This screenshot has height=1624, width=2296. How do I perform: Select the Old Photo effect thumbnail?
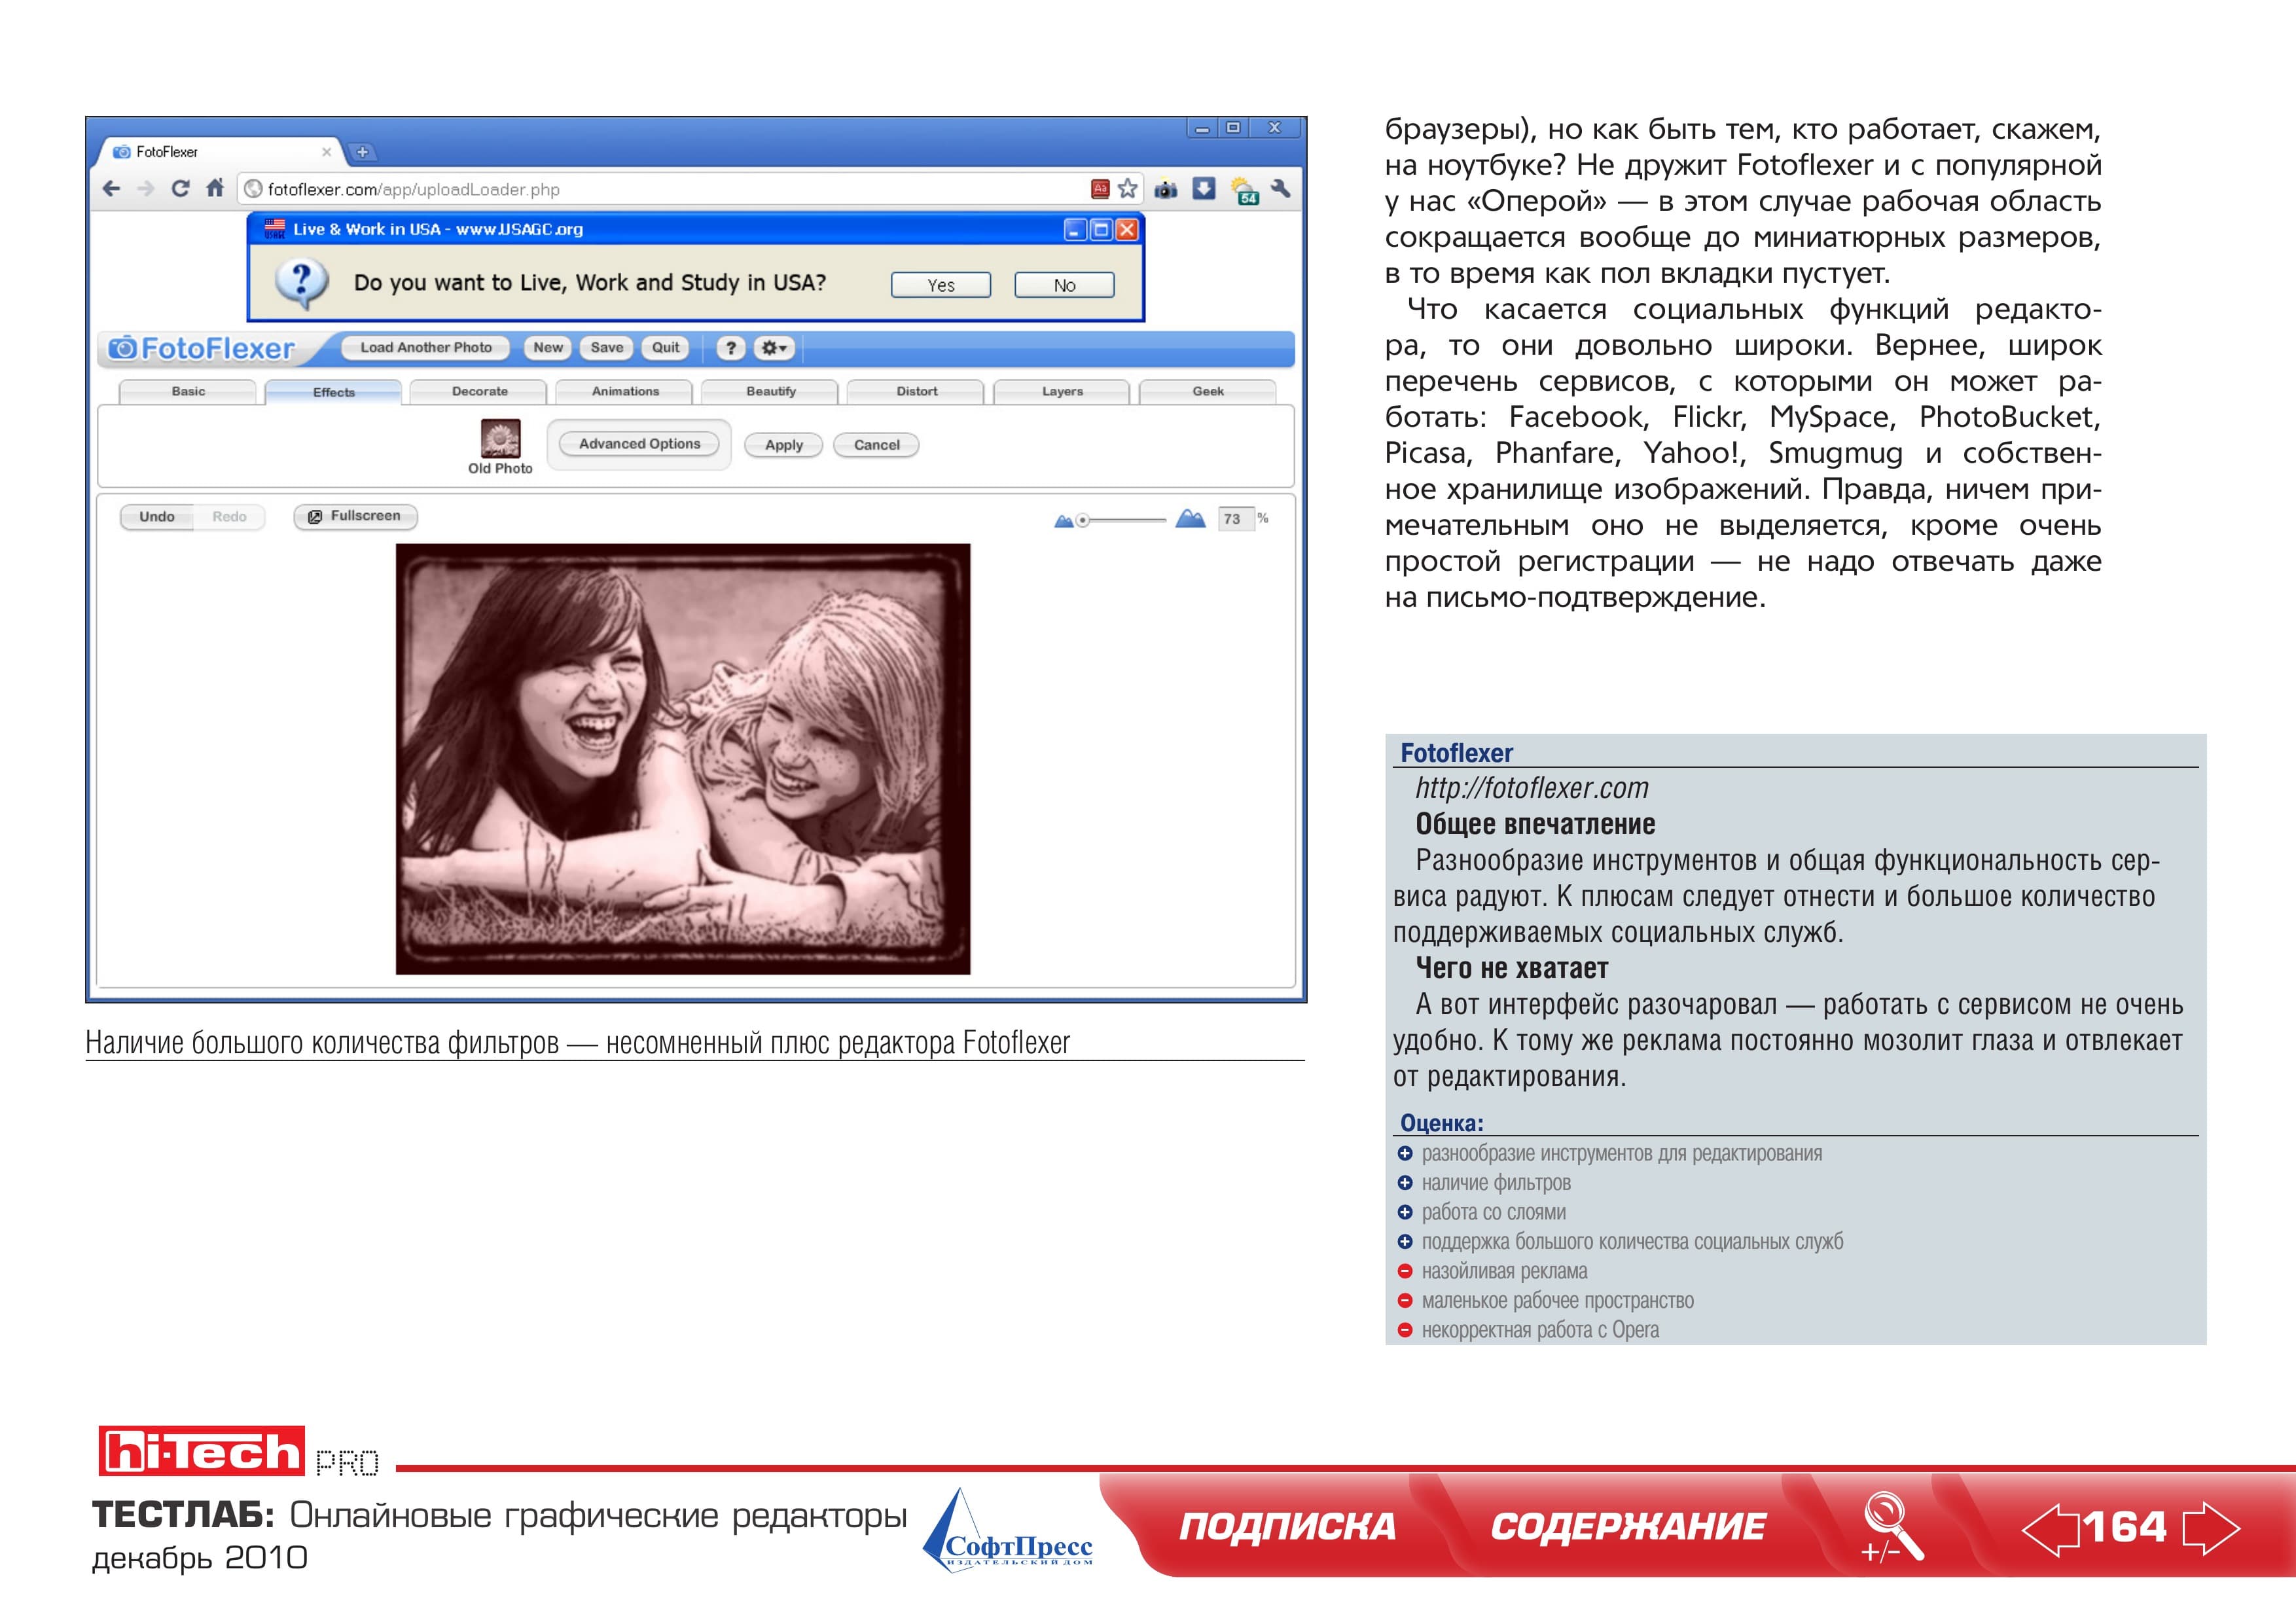(x=501, y=438)
